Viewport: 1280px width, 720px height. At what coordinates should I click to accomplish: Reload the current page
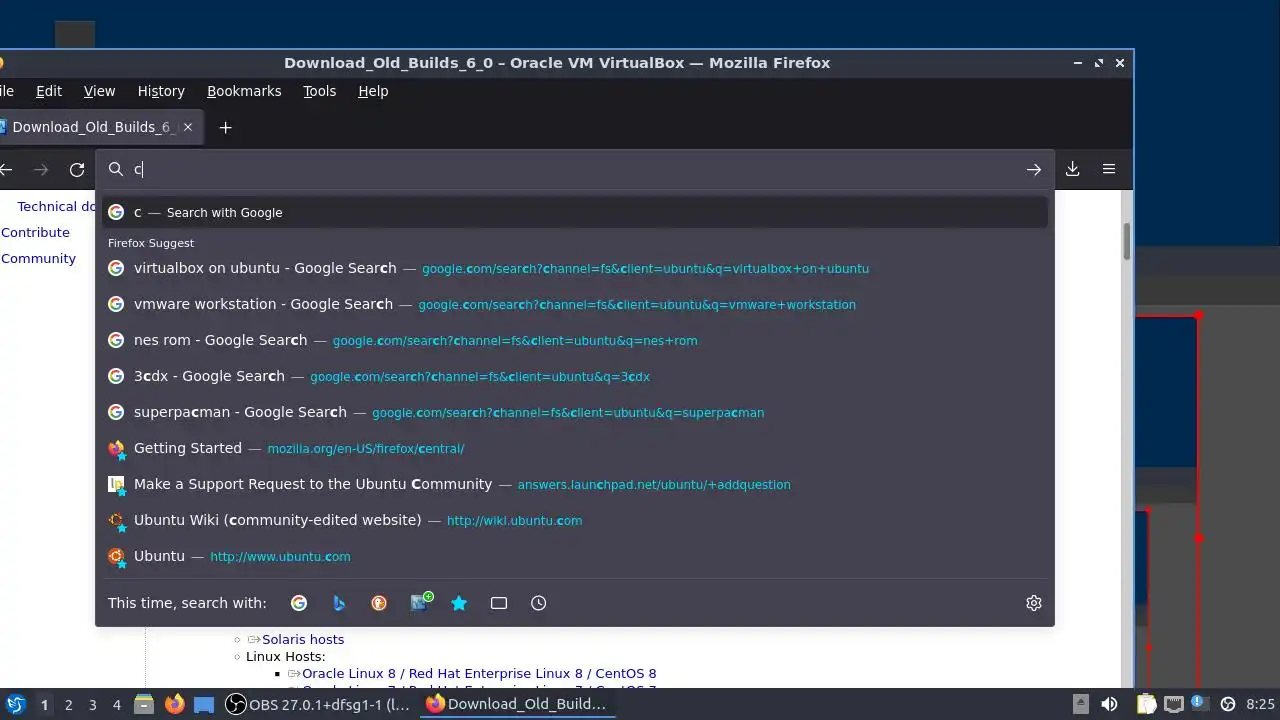[77, 170]
